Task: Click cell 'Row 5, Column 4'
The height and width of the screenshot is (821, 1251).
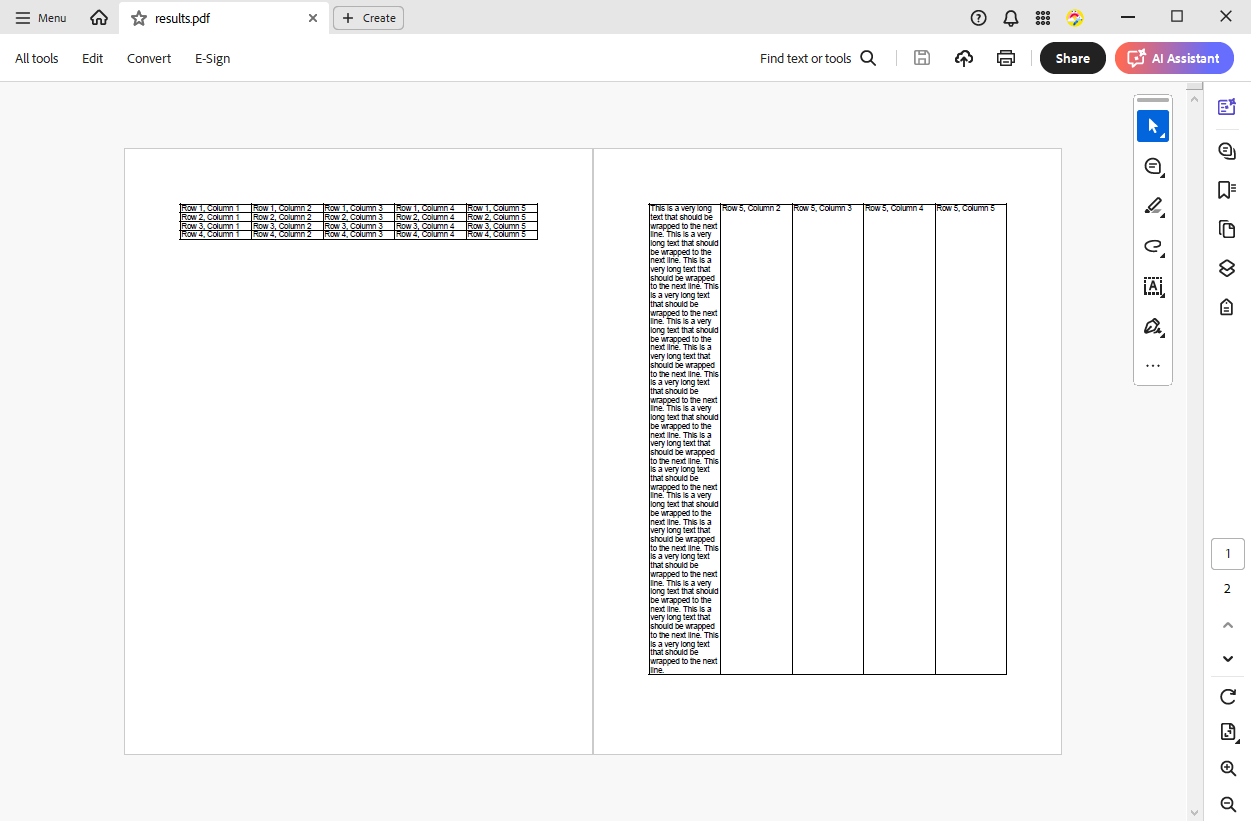Action: [899, 439]
